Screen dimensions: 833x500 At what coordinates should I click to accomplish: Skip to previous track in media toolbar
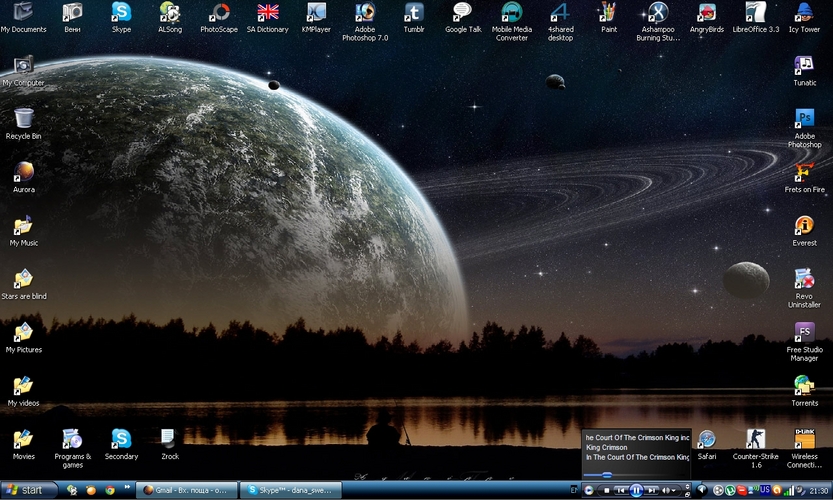tap(620, 490)
